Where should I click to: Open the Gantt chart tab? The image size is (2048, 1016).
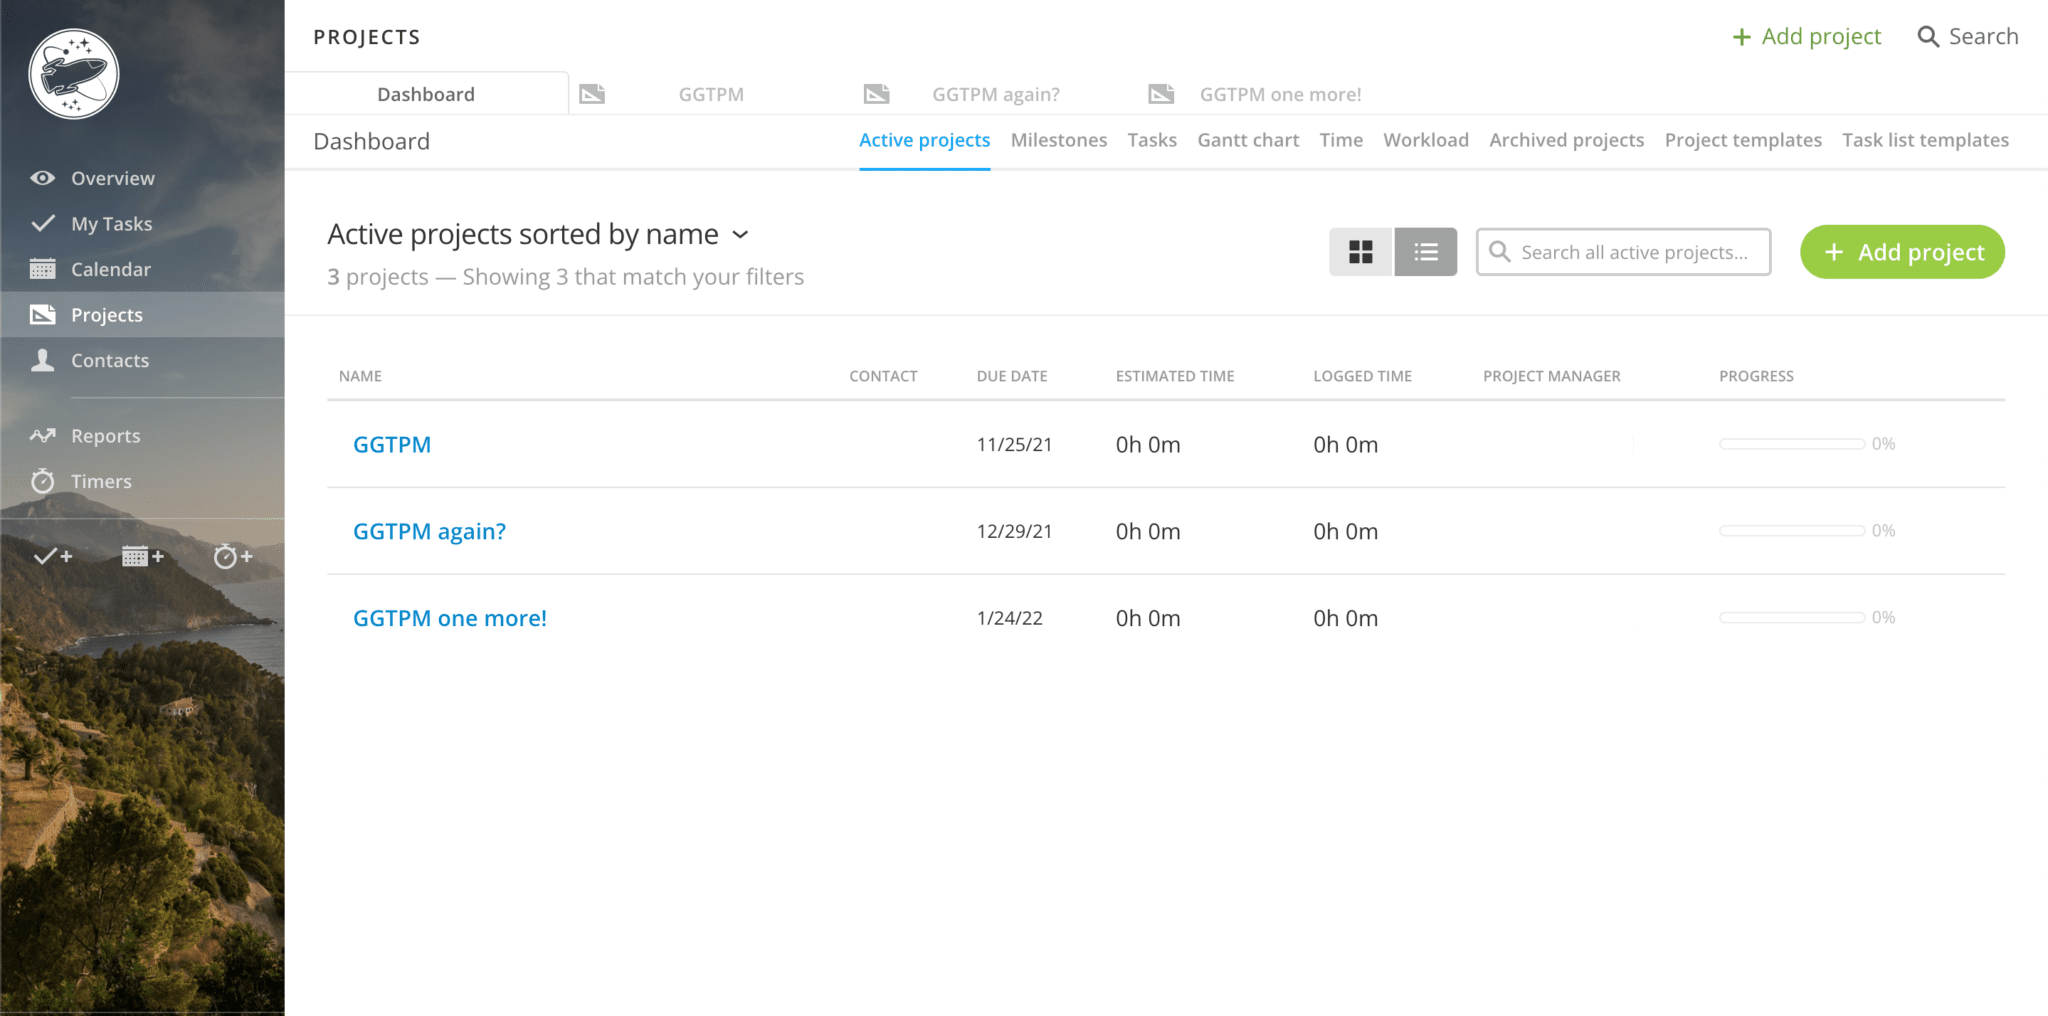[1248, 140]
